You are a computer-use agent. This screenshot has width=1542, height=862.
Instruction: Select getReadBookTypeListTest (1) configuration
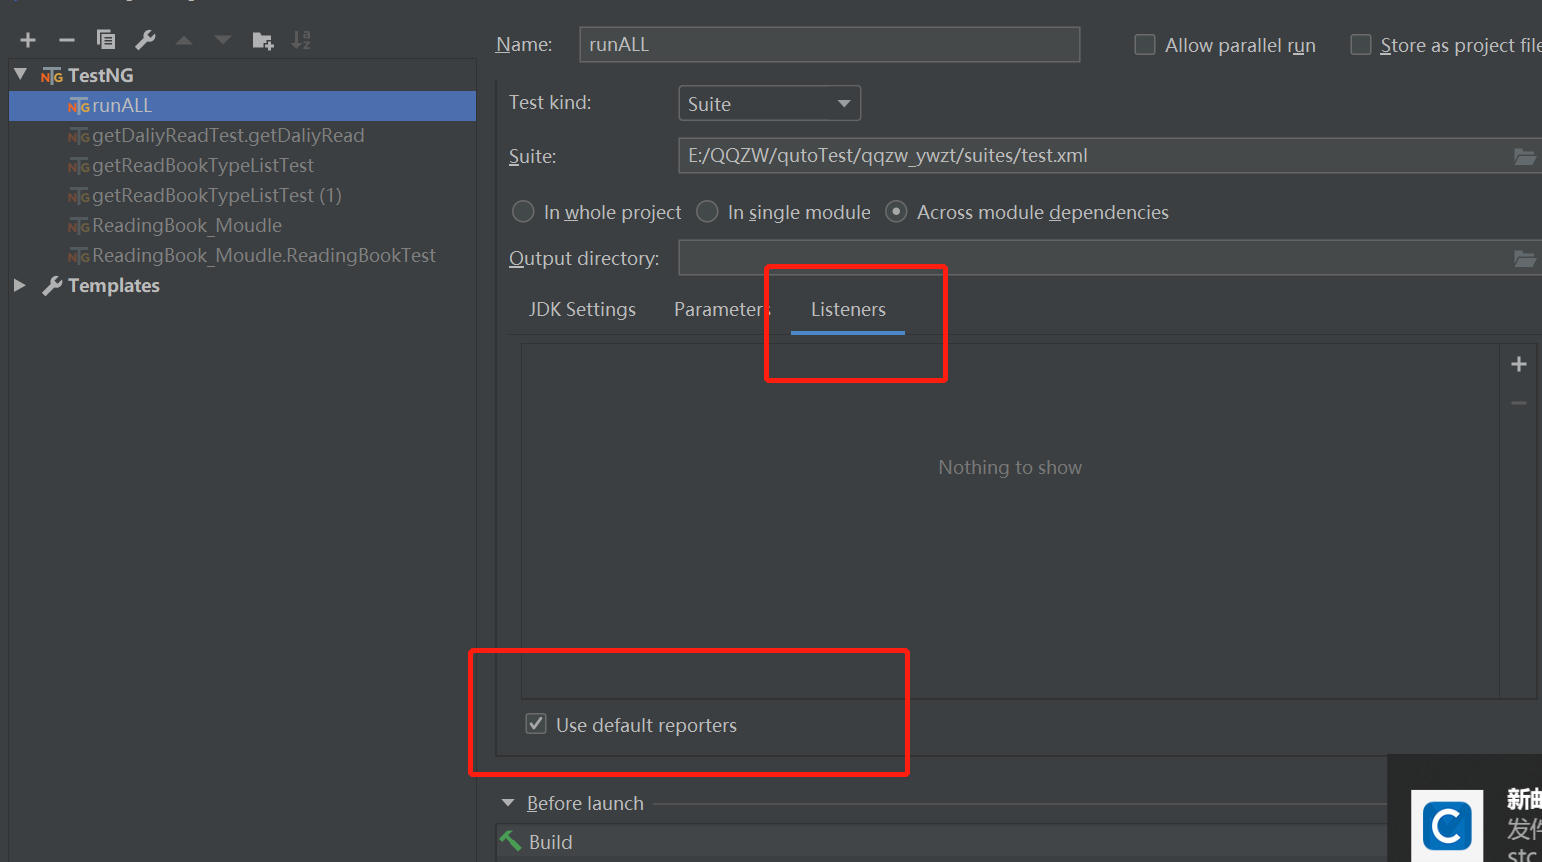coord(216,195)
